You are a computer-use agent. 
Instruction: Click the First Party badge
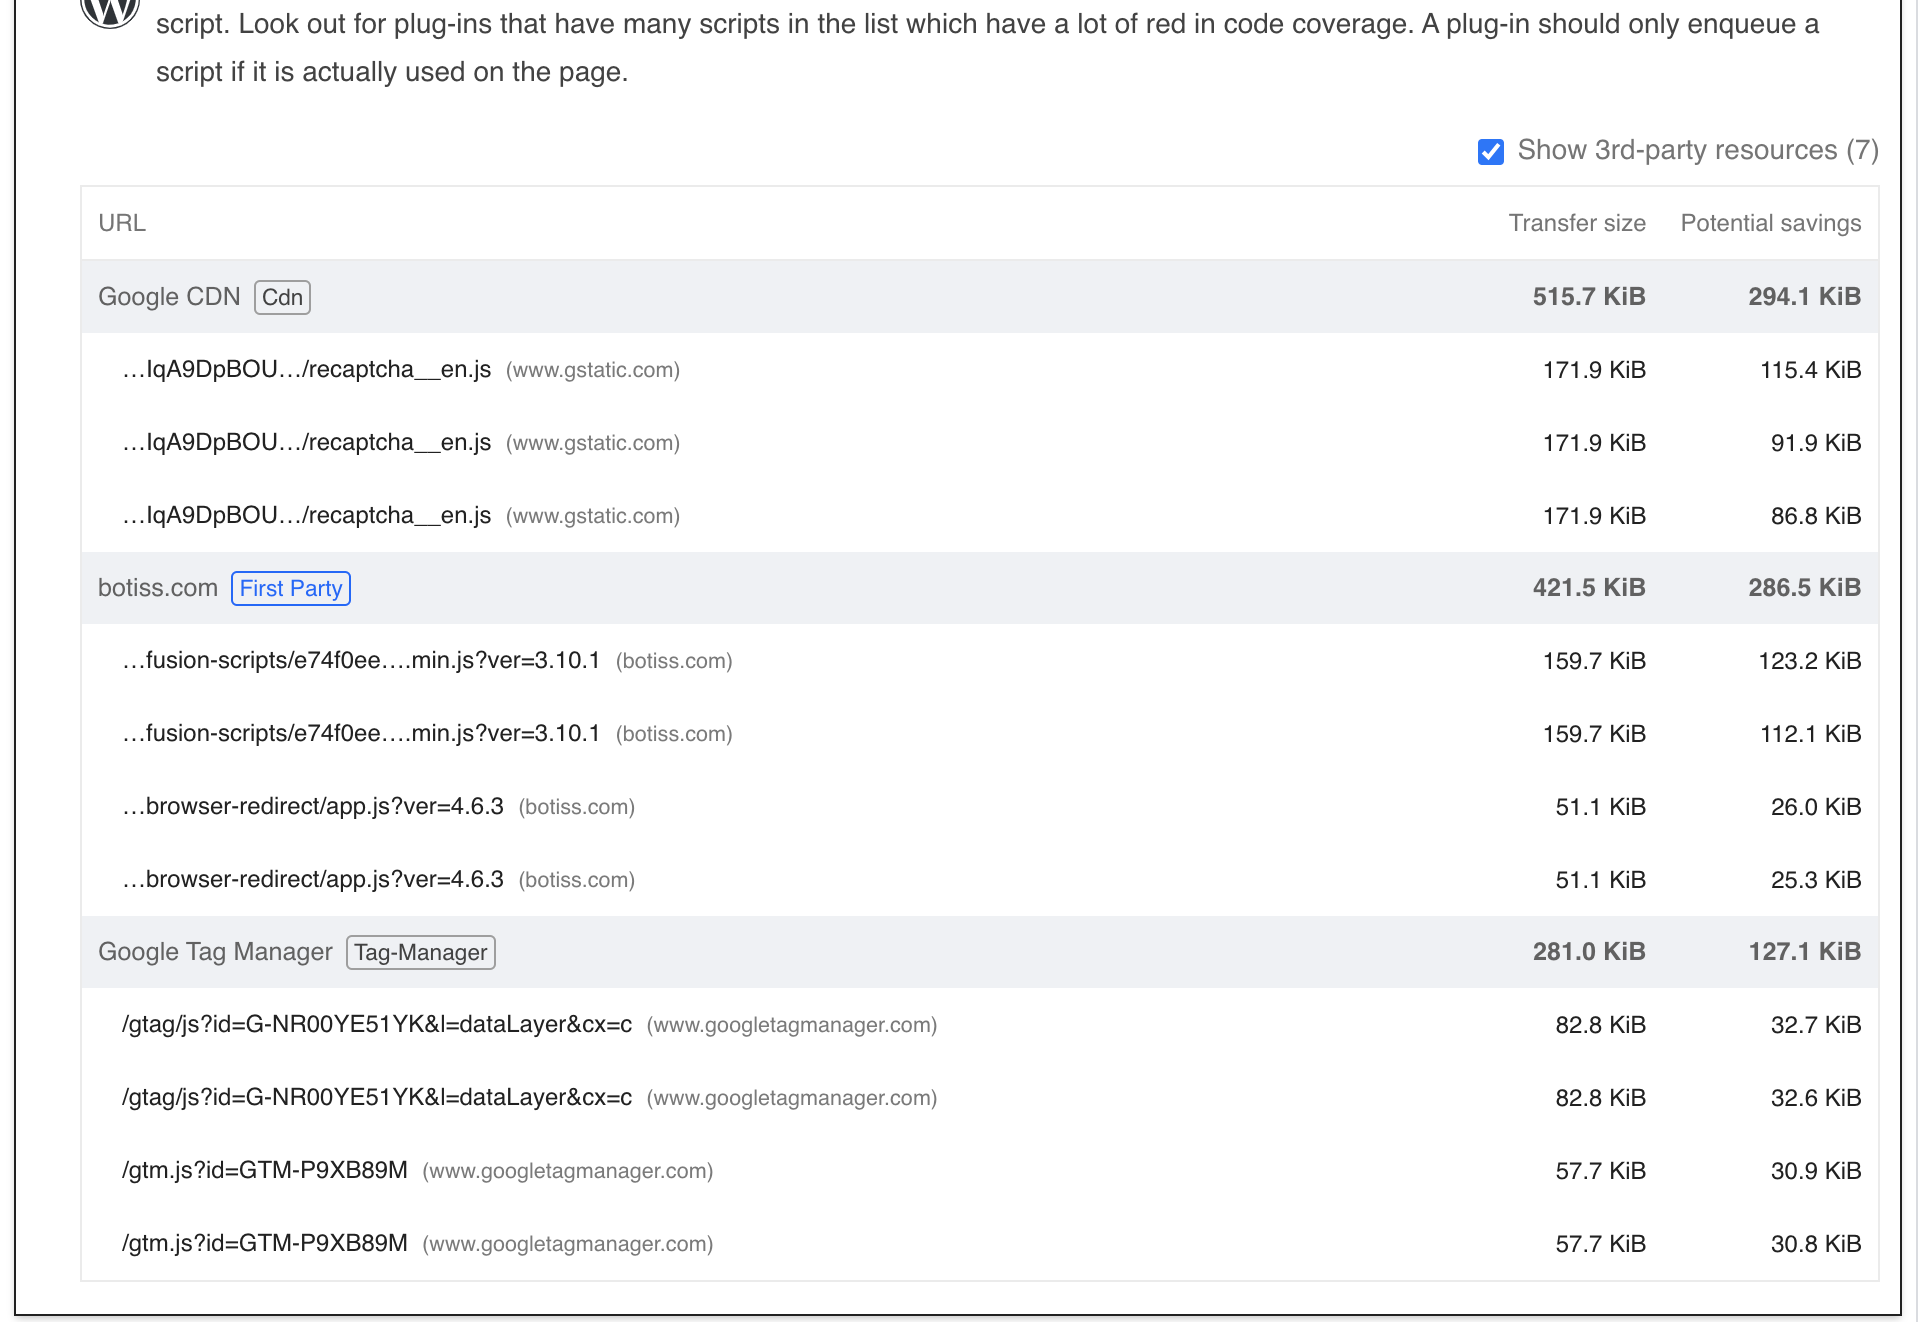290,588
